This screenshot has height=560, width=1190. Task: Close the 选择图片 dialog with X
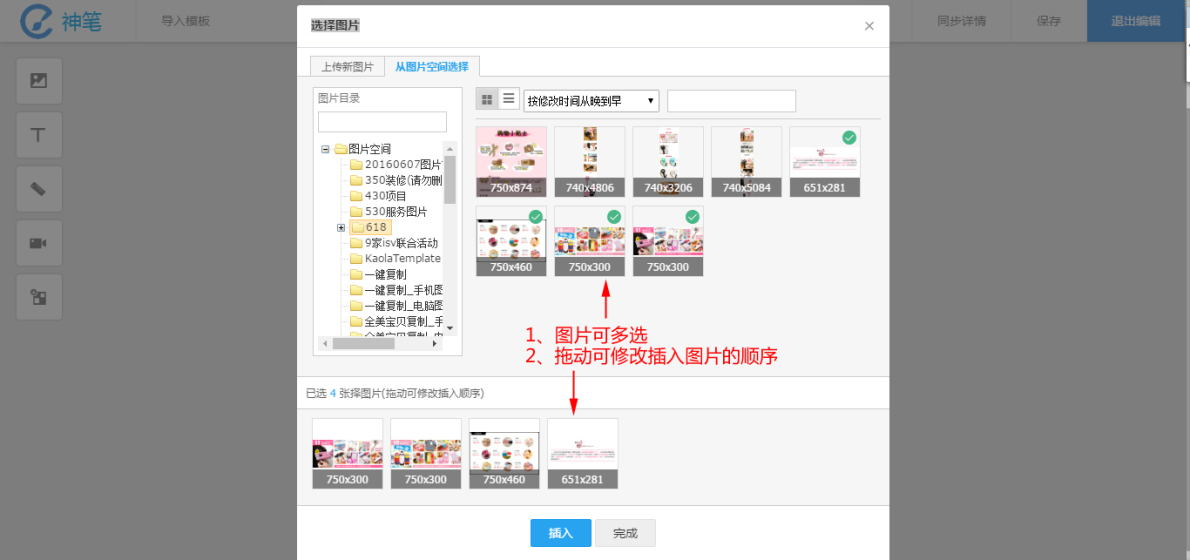point(869,26)
